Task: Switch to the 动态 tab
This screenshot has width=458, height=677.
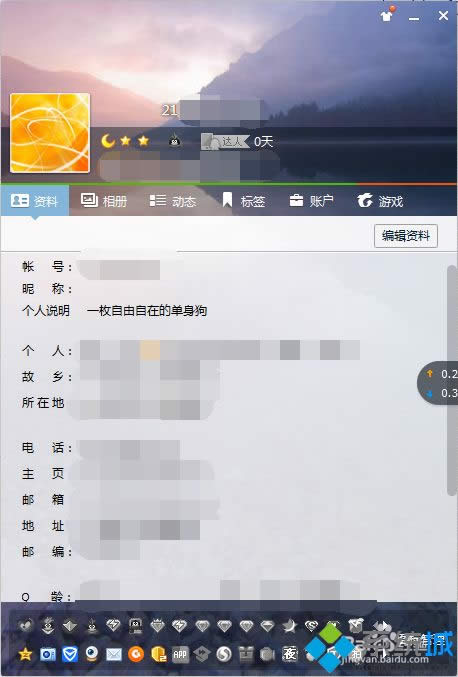Action: pos(173,201)
